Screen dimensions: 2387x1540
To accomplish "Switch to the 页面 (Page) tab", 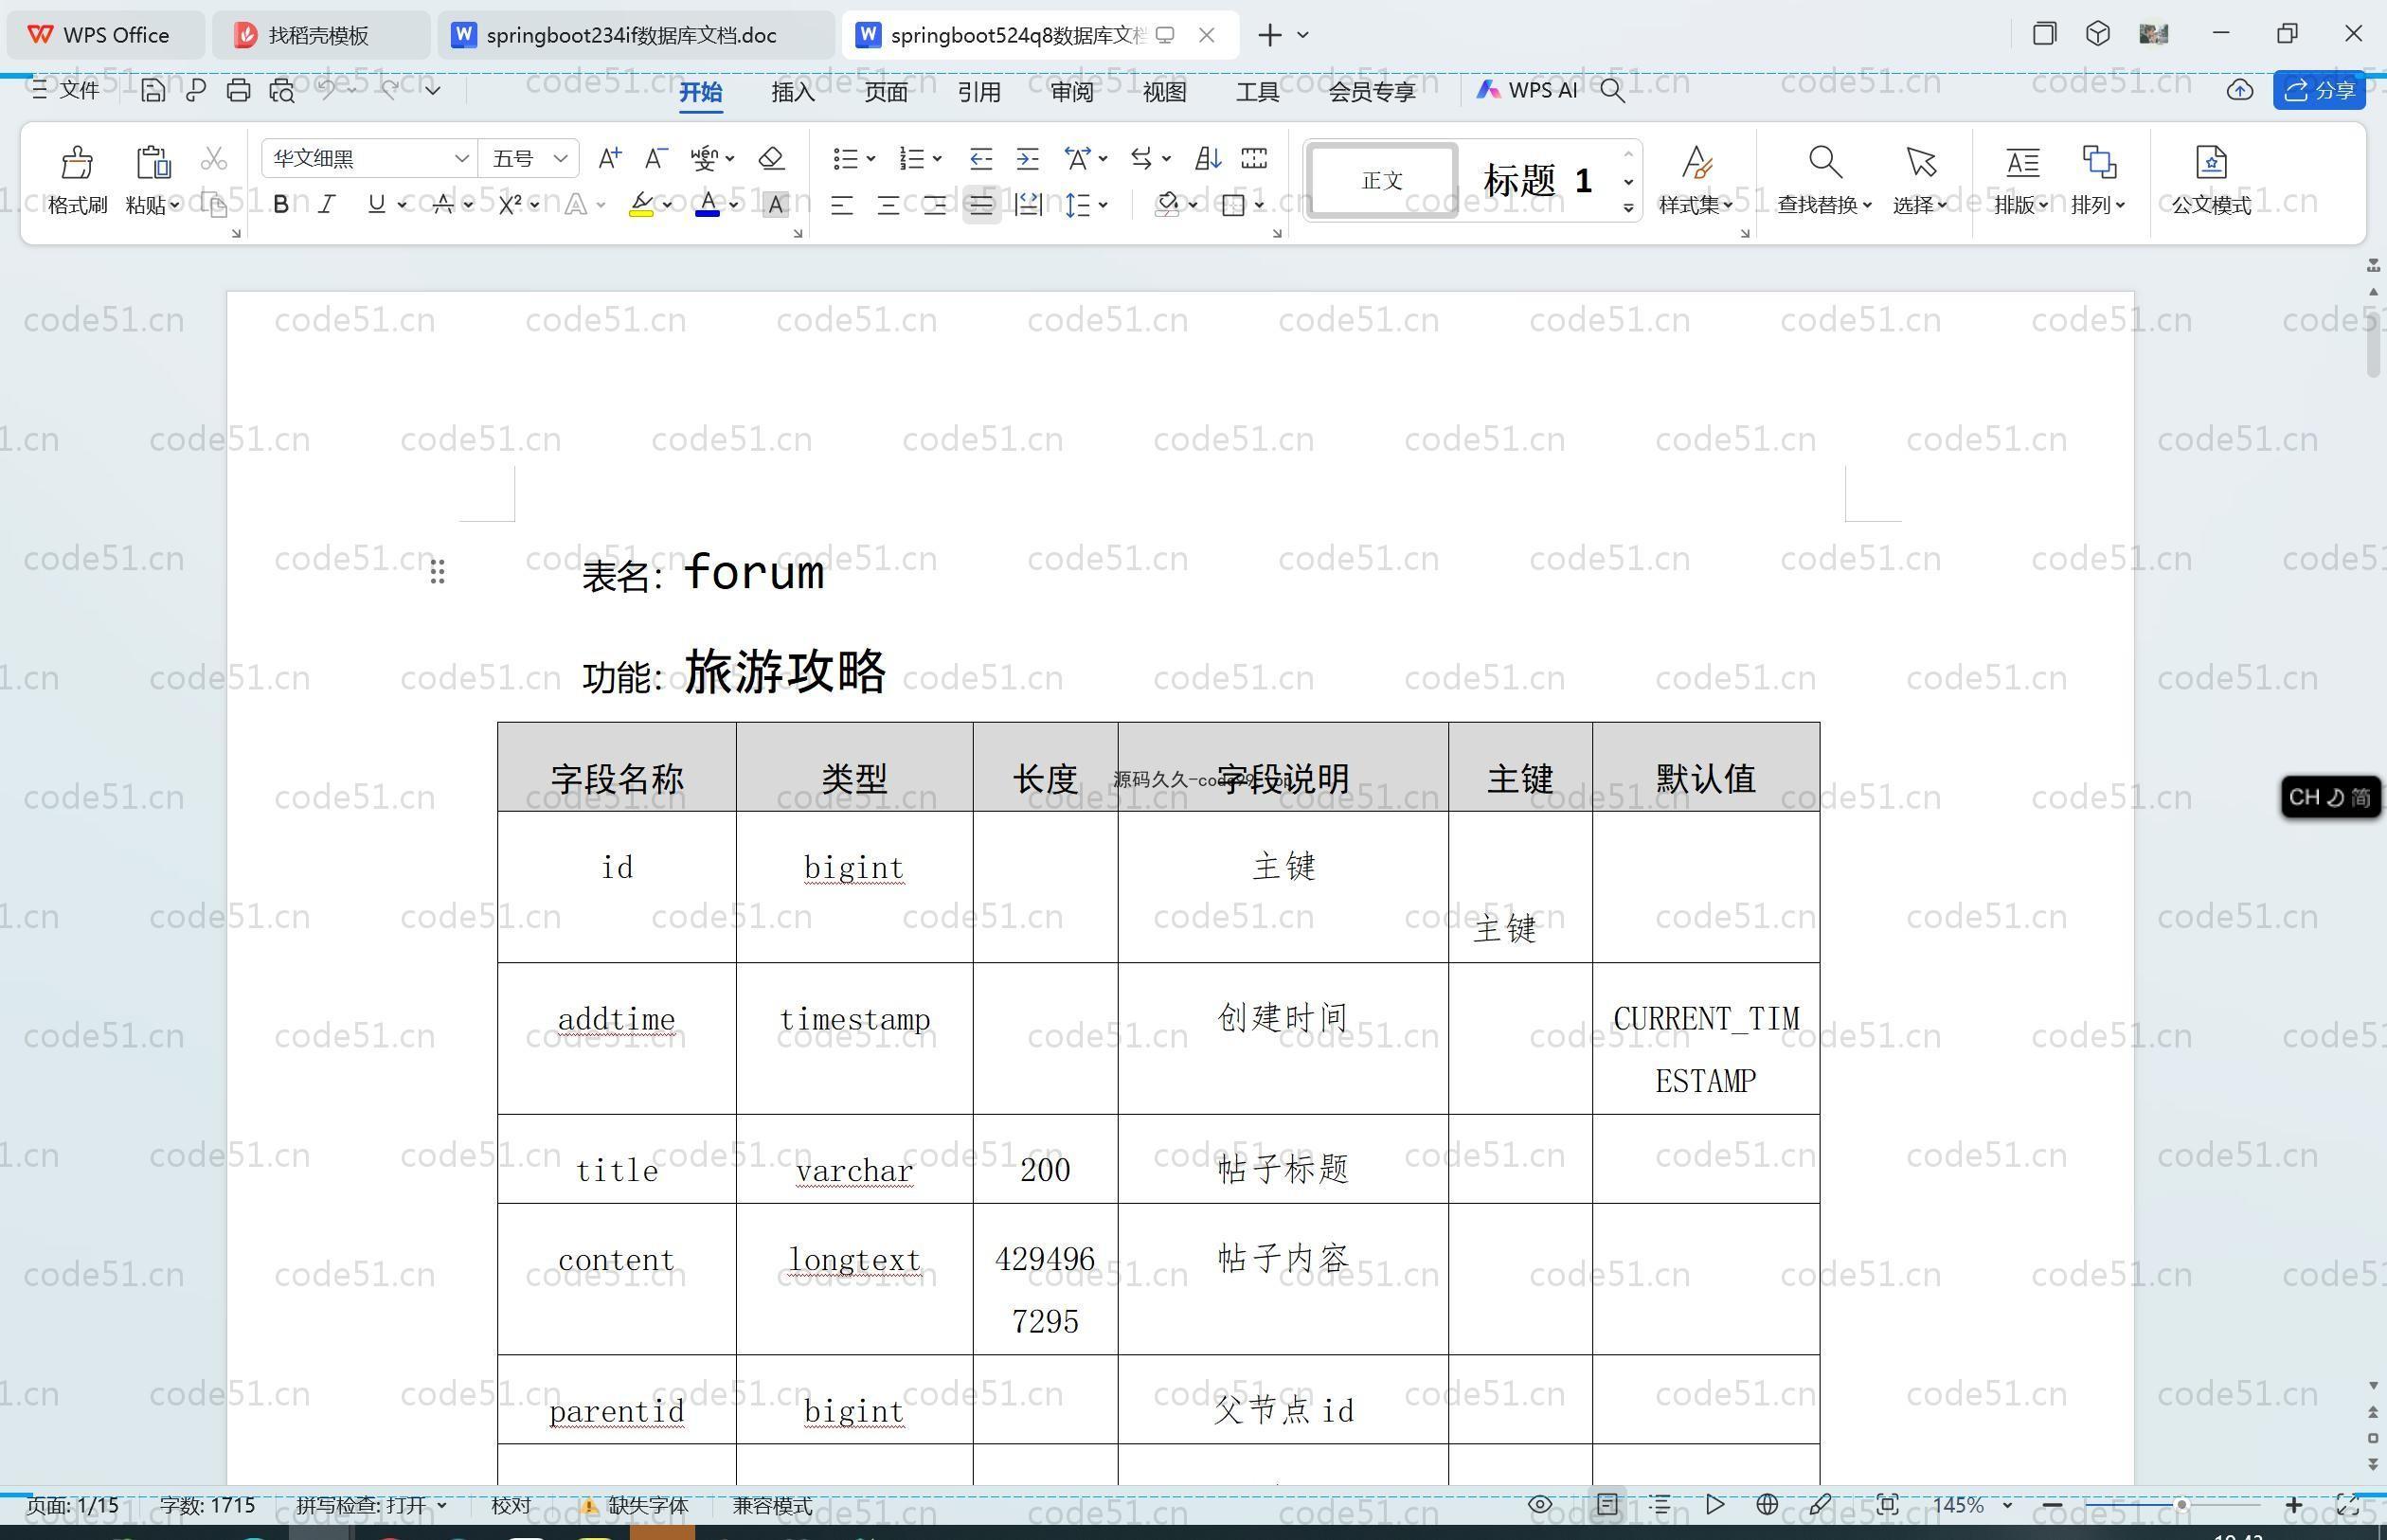I will [886, 91].
